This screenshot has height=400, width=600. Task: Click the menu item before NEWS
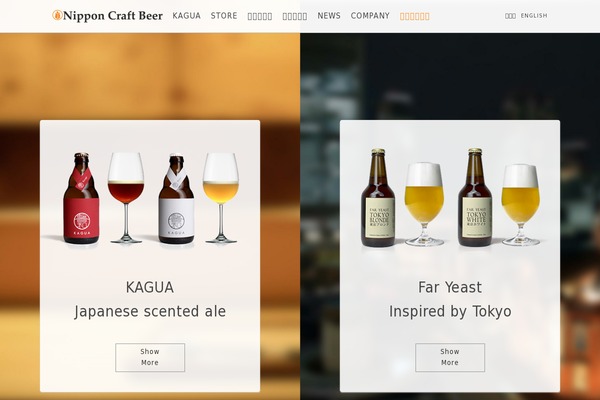coord(295,16)
